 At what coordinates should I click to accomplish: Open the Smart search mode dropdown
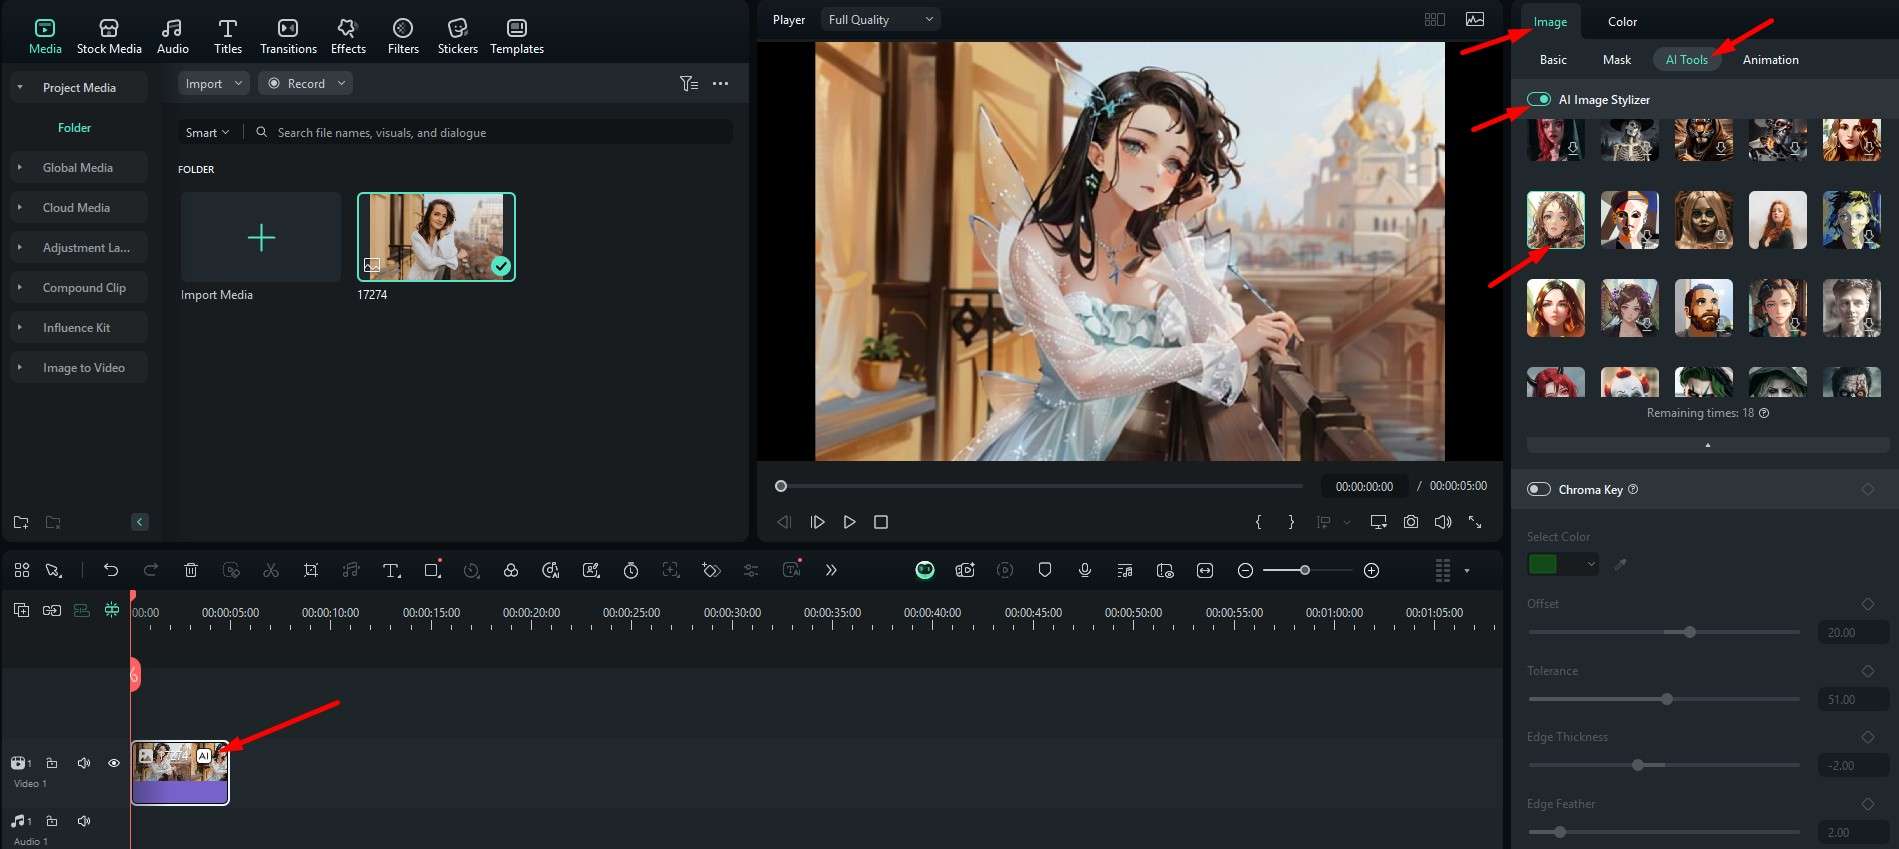coord(207,133)
